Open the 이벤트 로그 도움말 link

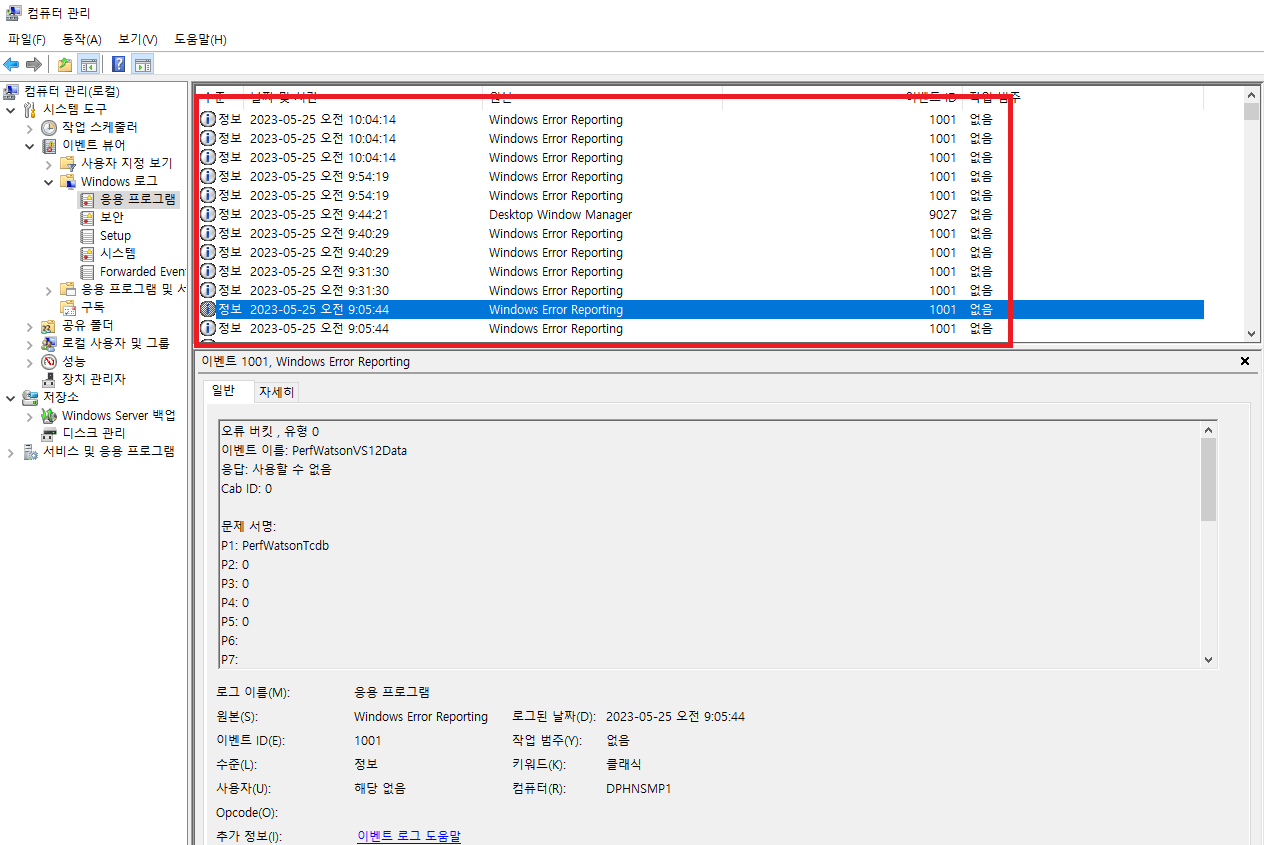point(409,836)
